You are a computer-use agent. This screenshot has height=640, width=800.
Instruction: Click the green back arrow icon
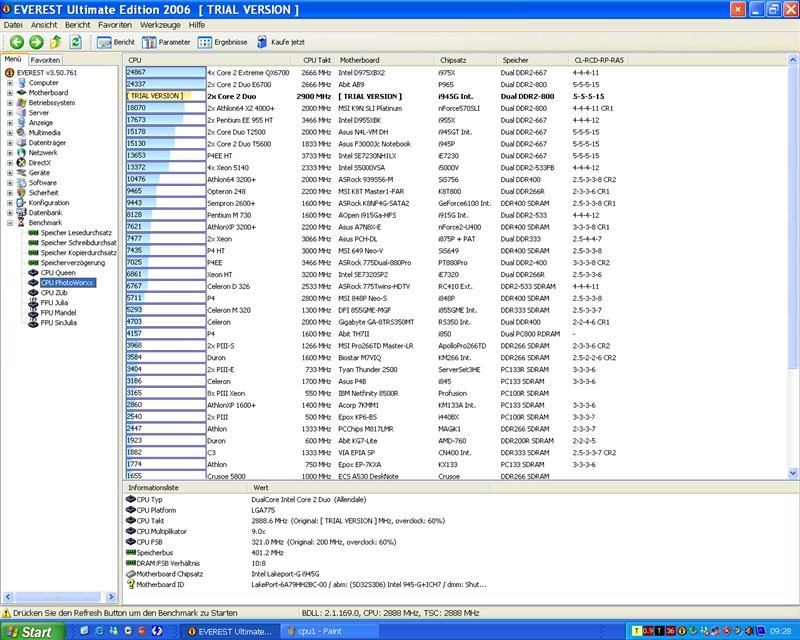(x=17, y=42)
